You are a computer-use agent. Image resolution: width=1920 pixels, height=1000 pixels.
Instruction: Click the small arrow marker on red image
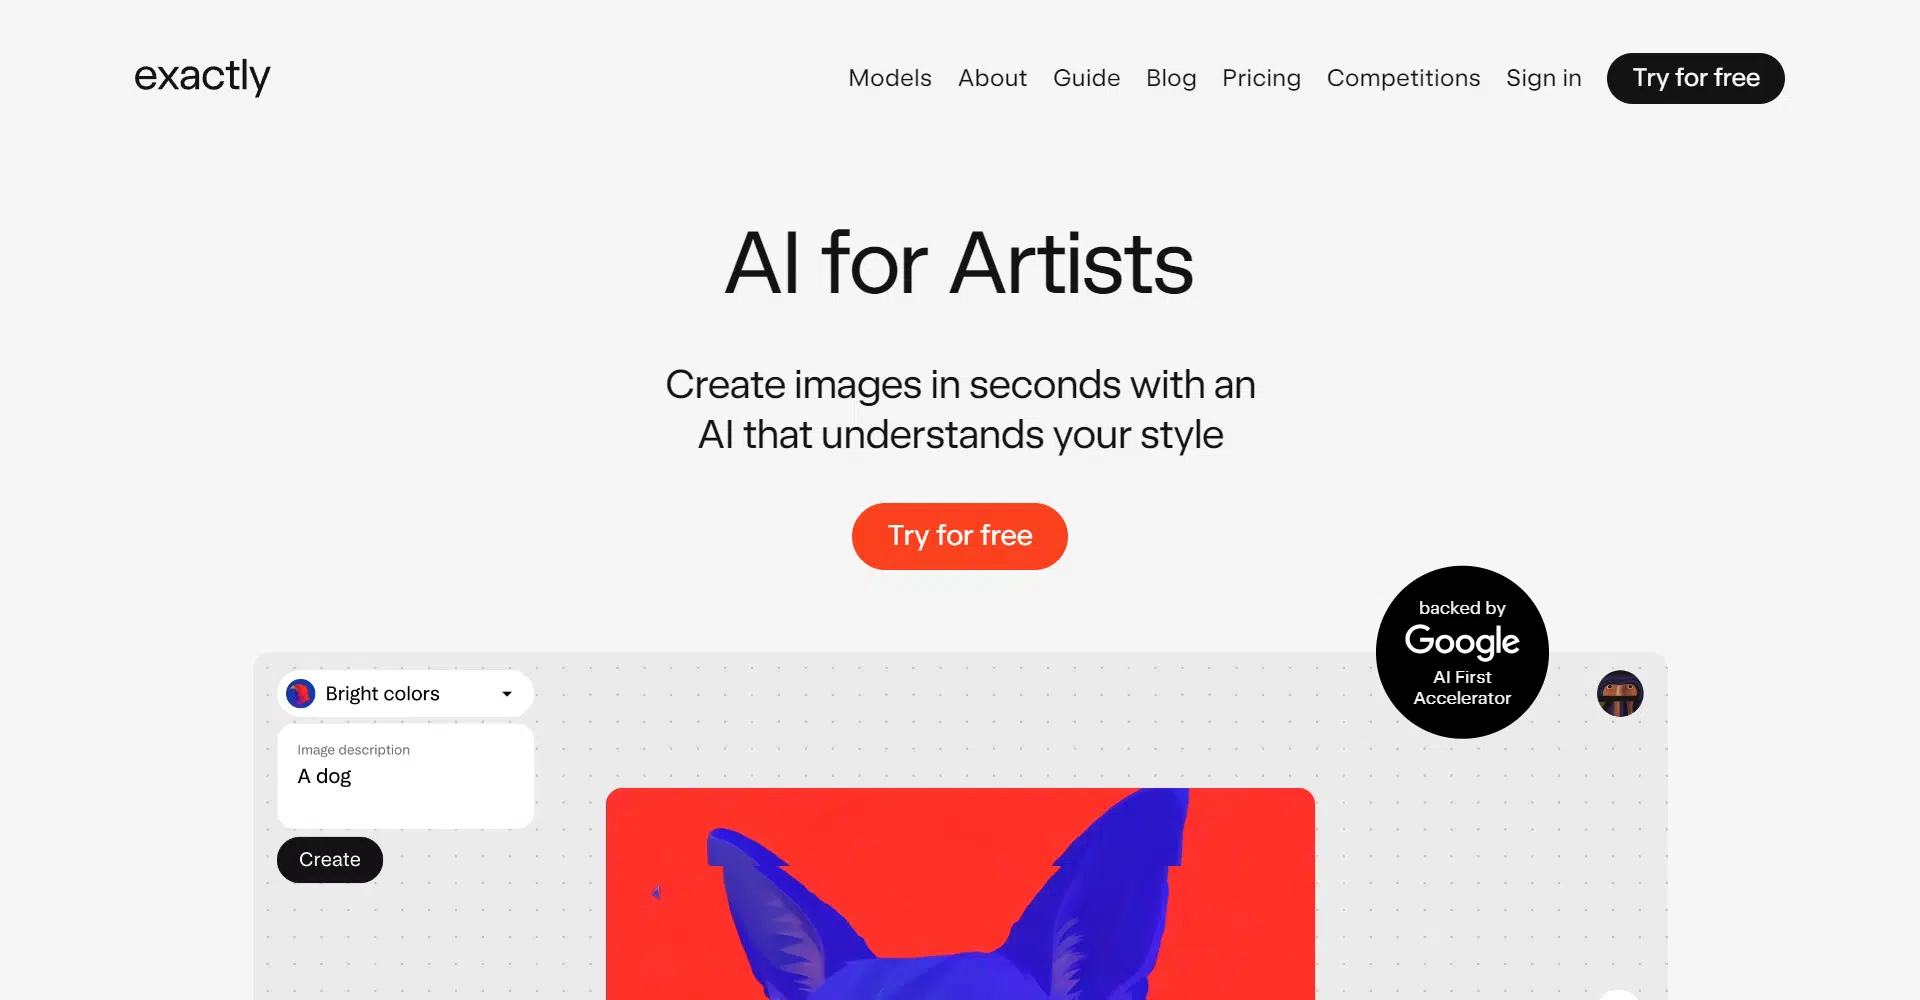point(656,892)
